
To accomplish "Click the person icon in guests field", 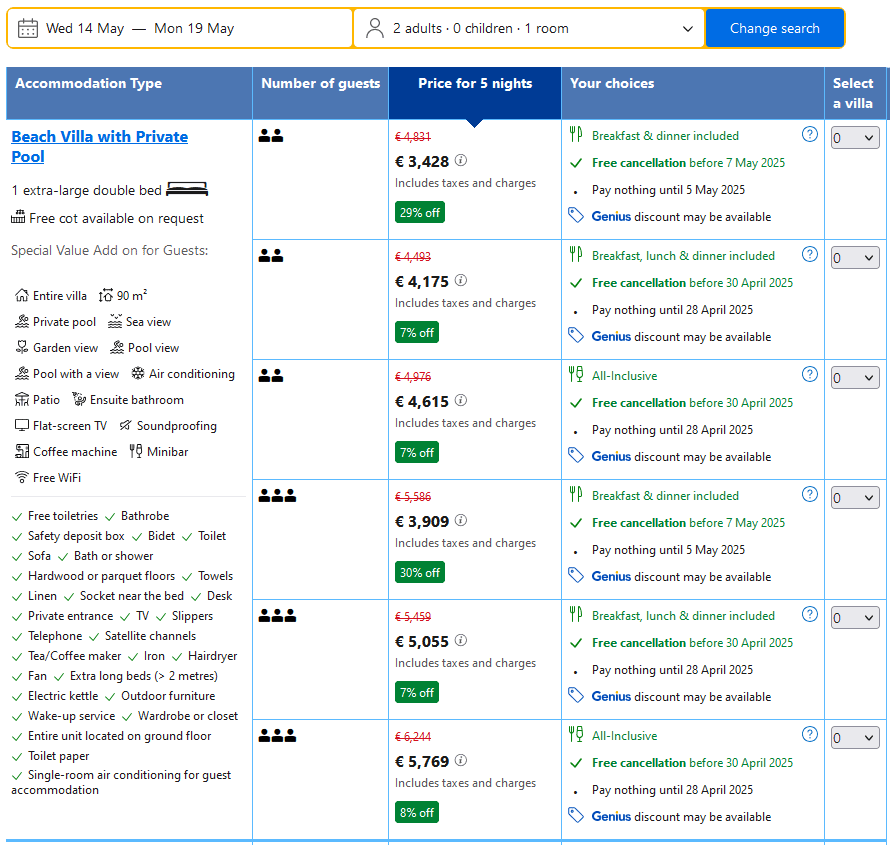I will 375,28.
